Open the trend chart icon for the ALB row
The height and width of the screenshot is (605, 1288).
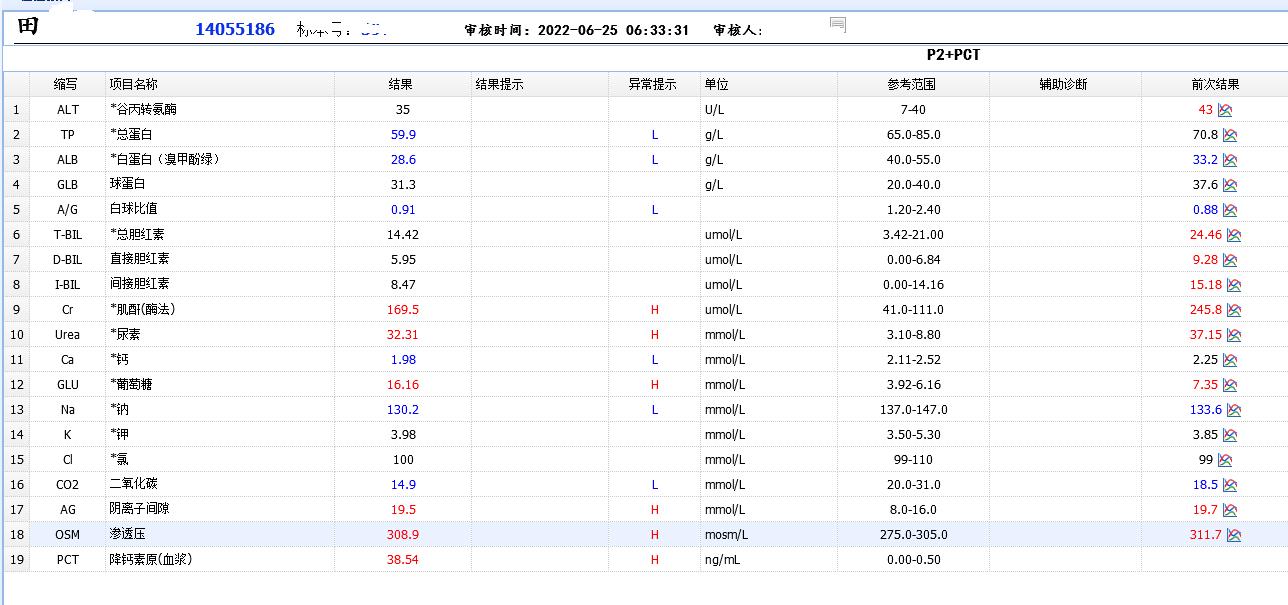tap(1230, 160)
